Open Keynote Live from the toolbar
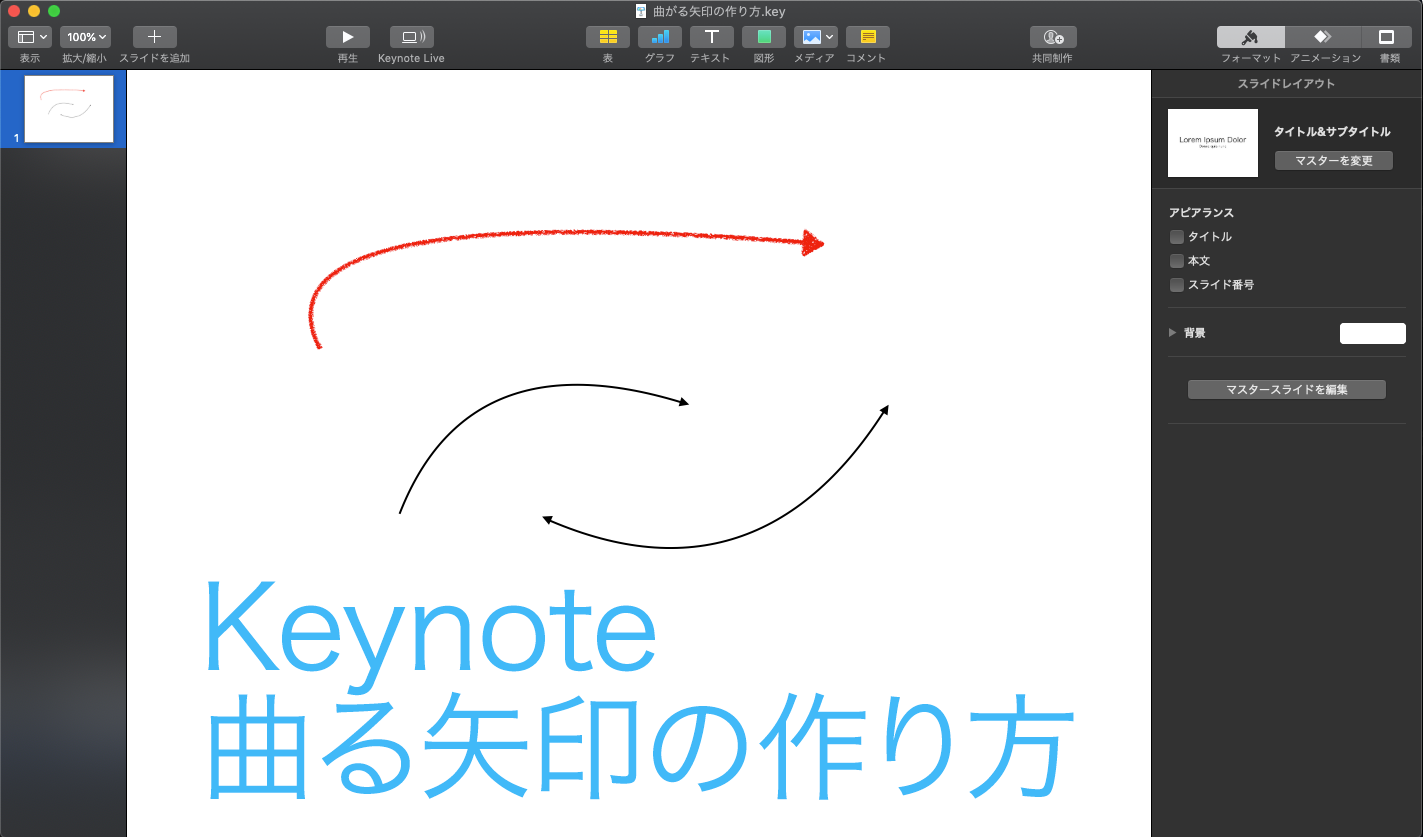The height and width of the screenshot is (837, 1423). pyautogui.click(x=411, y=37)
